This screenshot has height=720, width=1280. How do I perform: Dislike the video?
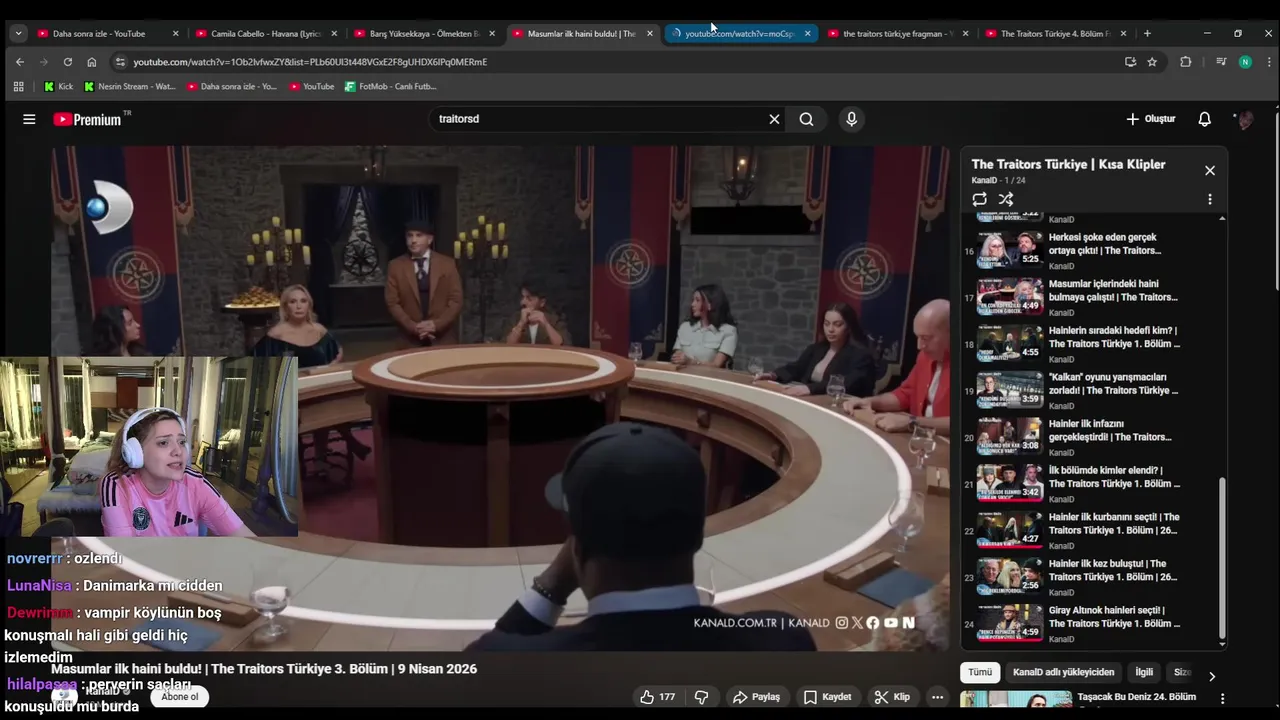coord(701,697)
